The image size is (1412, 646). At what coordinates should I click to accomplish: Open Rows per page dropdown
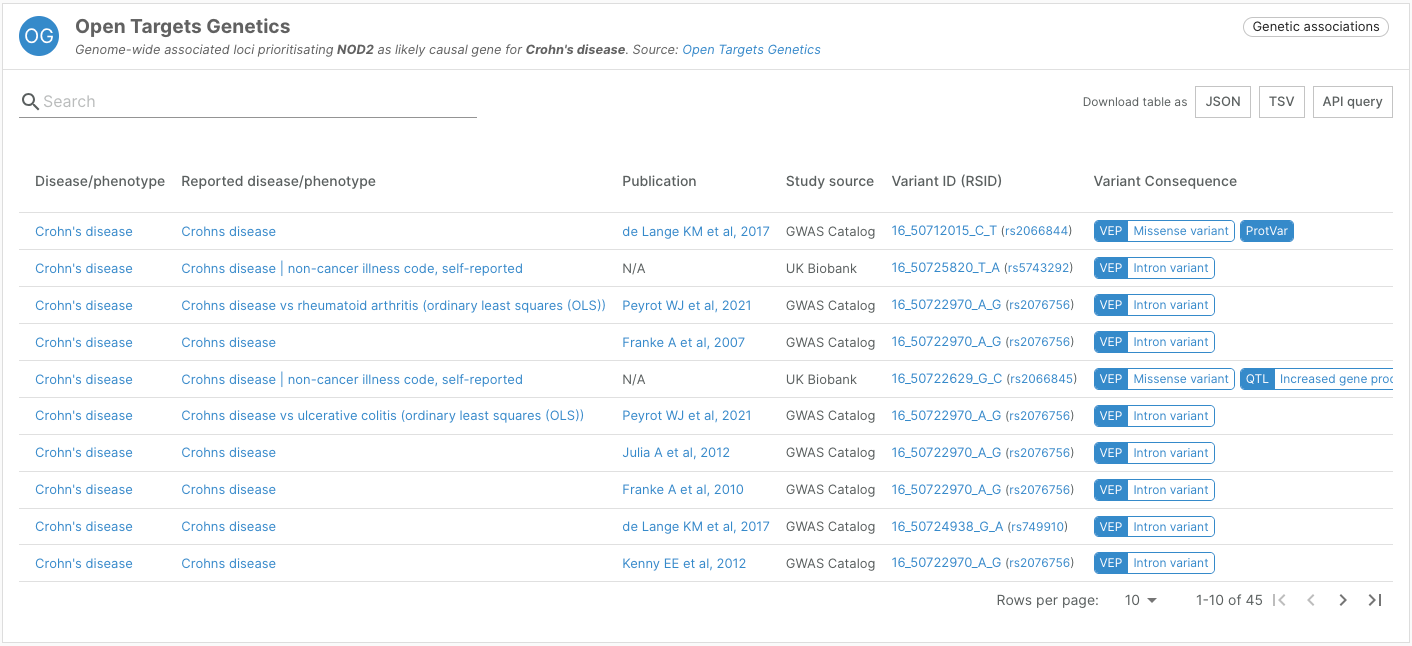coord(1140,600)
